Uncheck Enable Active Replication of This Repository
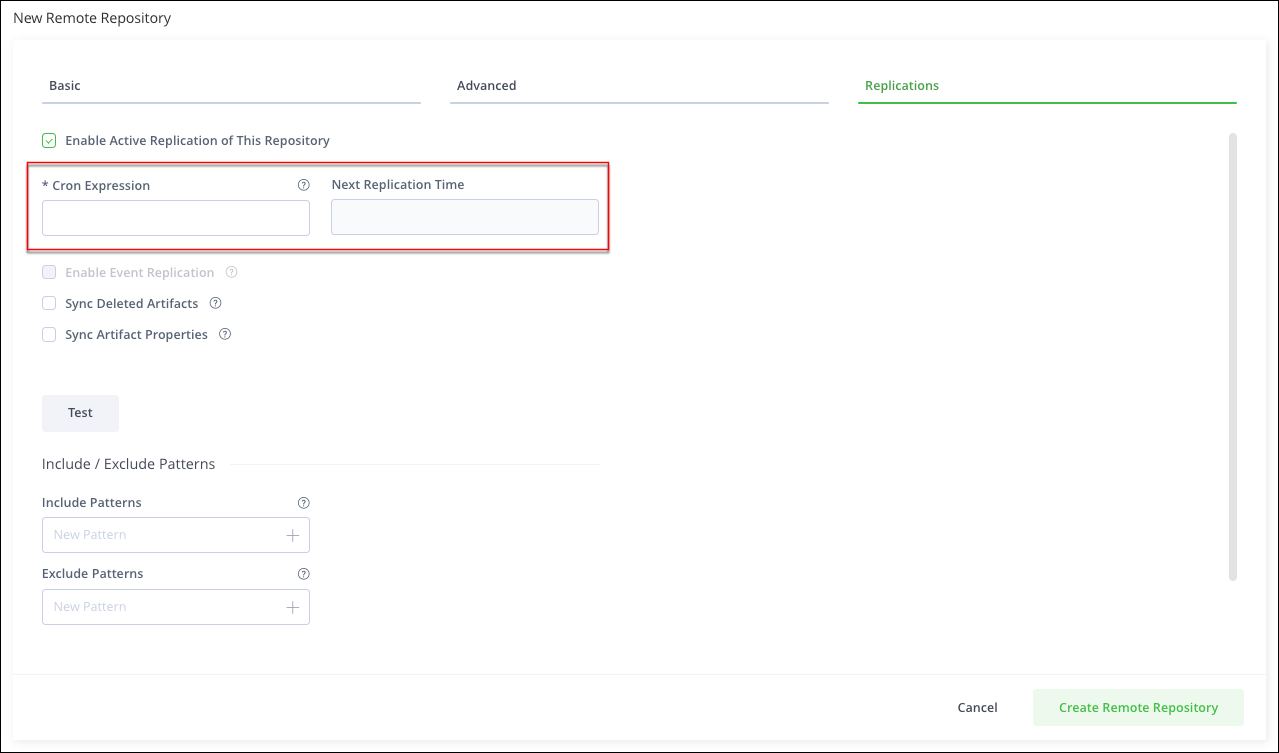Screen dimensions: 1279x753 pos(49,141)
